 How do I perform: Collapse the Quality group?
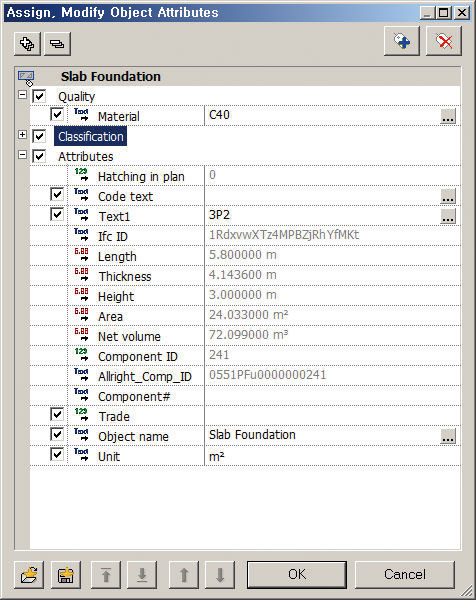click(23, 95)
